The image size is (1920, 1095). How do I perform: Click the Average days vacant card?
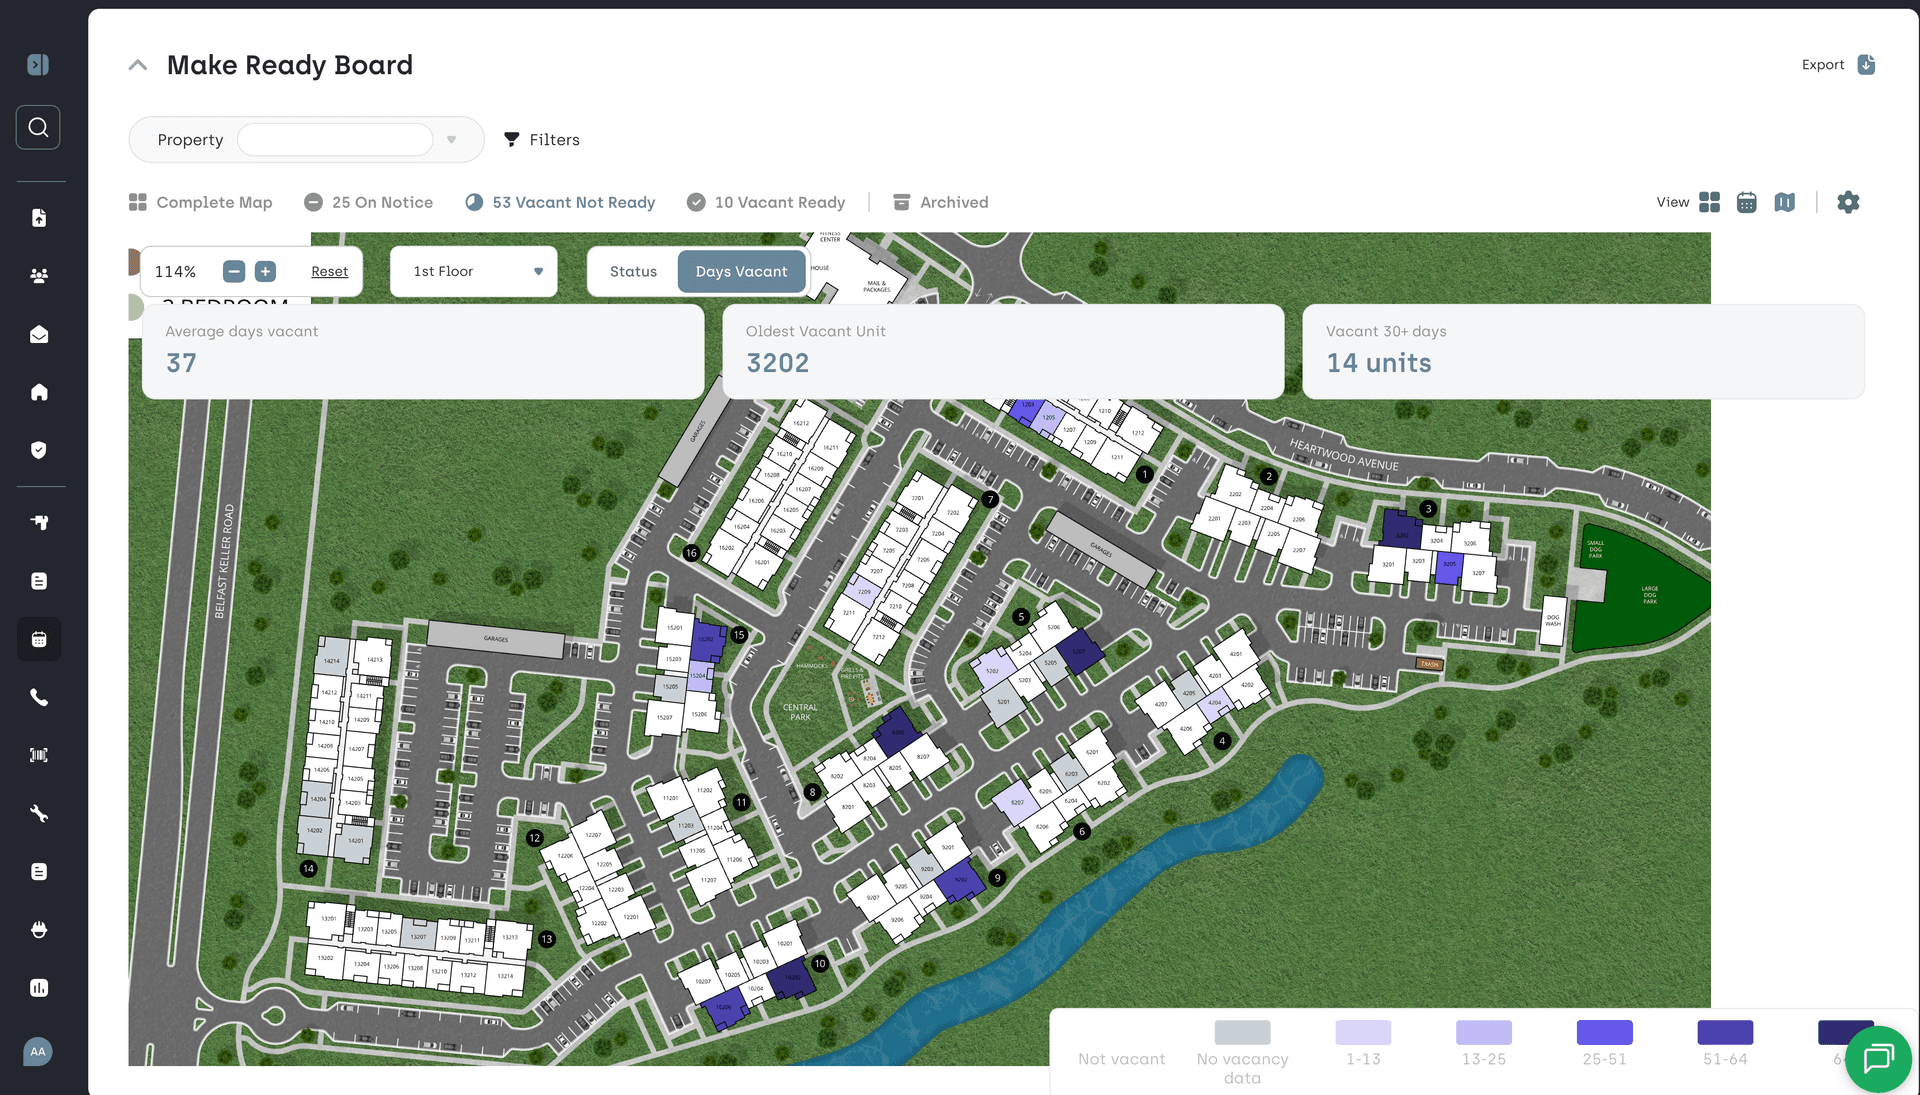pyautogui.click(x=423, y=352)
